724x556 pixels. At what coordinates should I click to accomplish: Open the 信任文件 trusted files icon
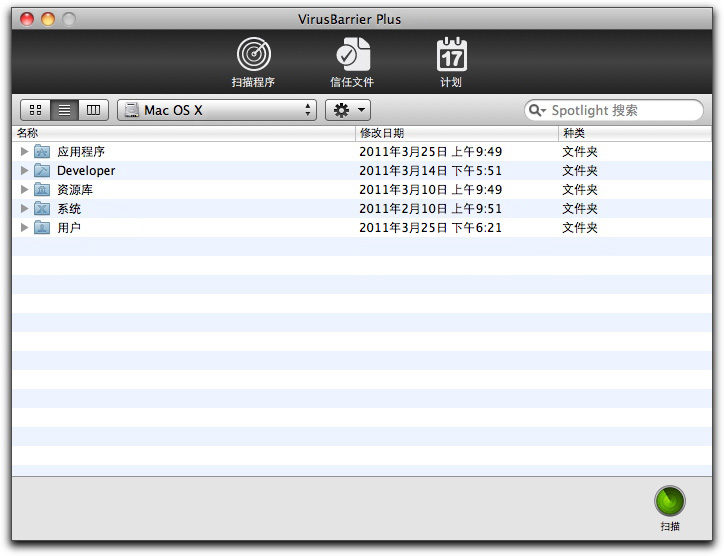coord(352,54)
